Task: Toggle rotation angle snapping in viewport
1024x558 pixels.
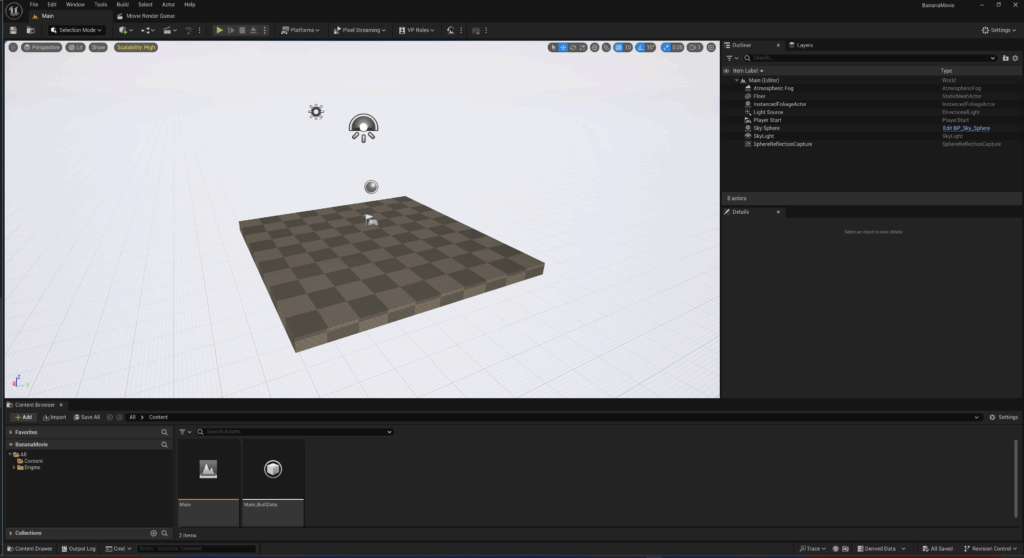Action: coord(639,47)
